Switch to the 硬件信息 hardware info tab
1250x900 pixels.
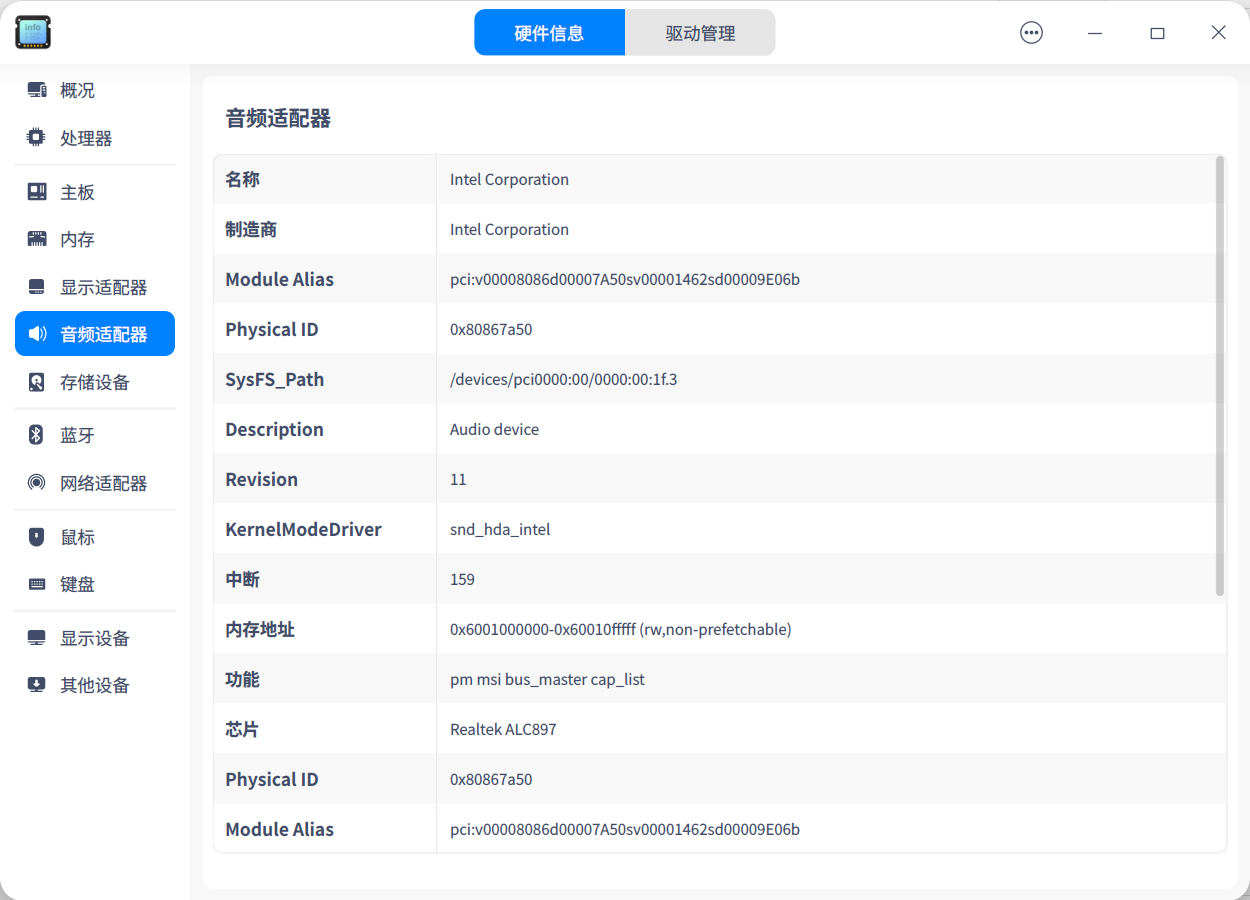click(549, 33)
